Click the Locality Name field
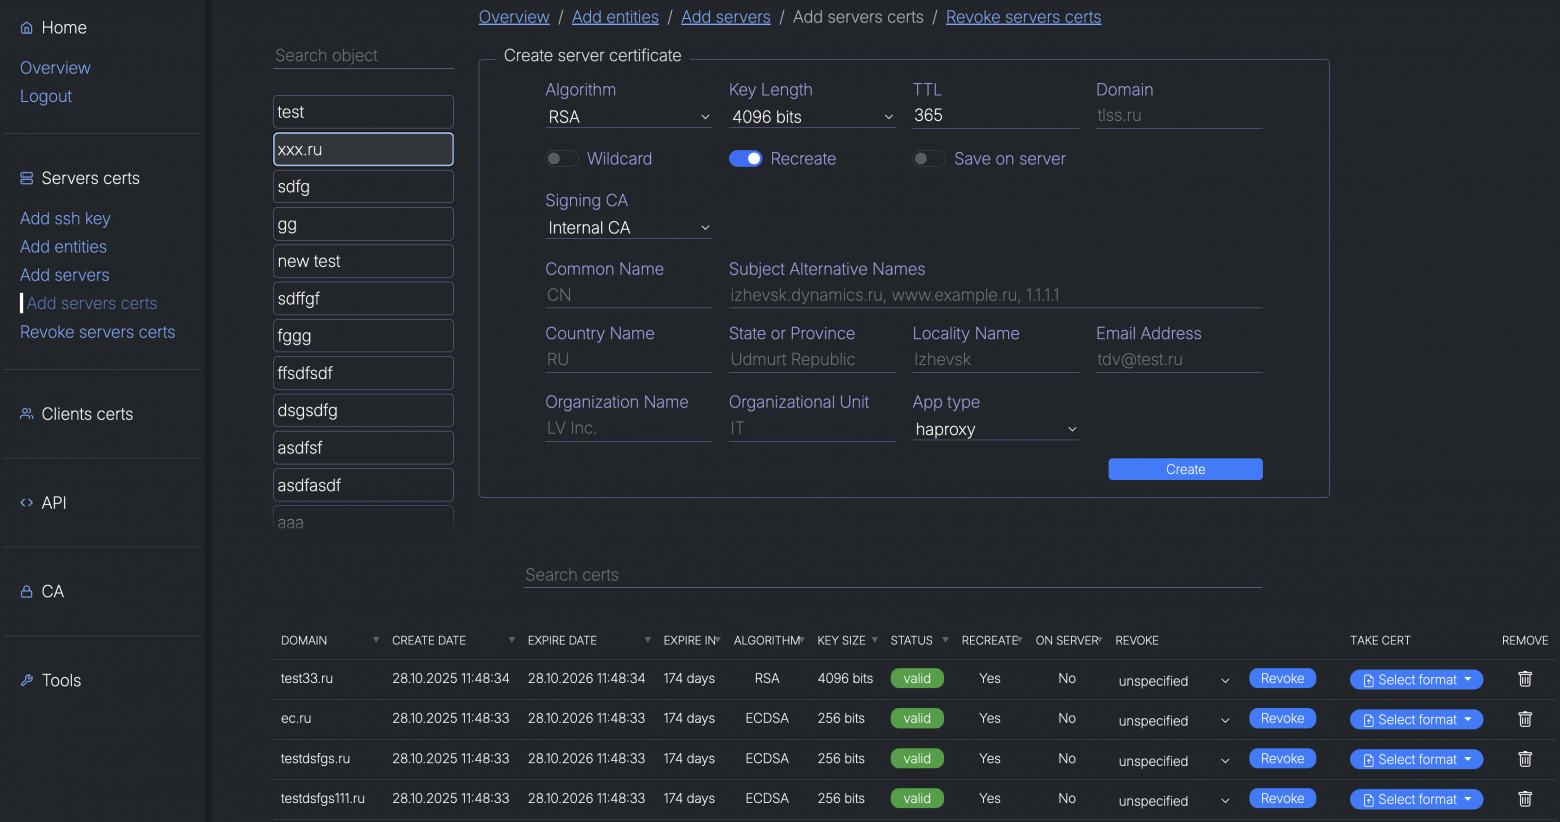The width and height of the screenshot is (1560, 822). tap(996, 359)
